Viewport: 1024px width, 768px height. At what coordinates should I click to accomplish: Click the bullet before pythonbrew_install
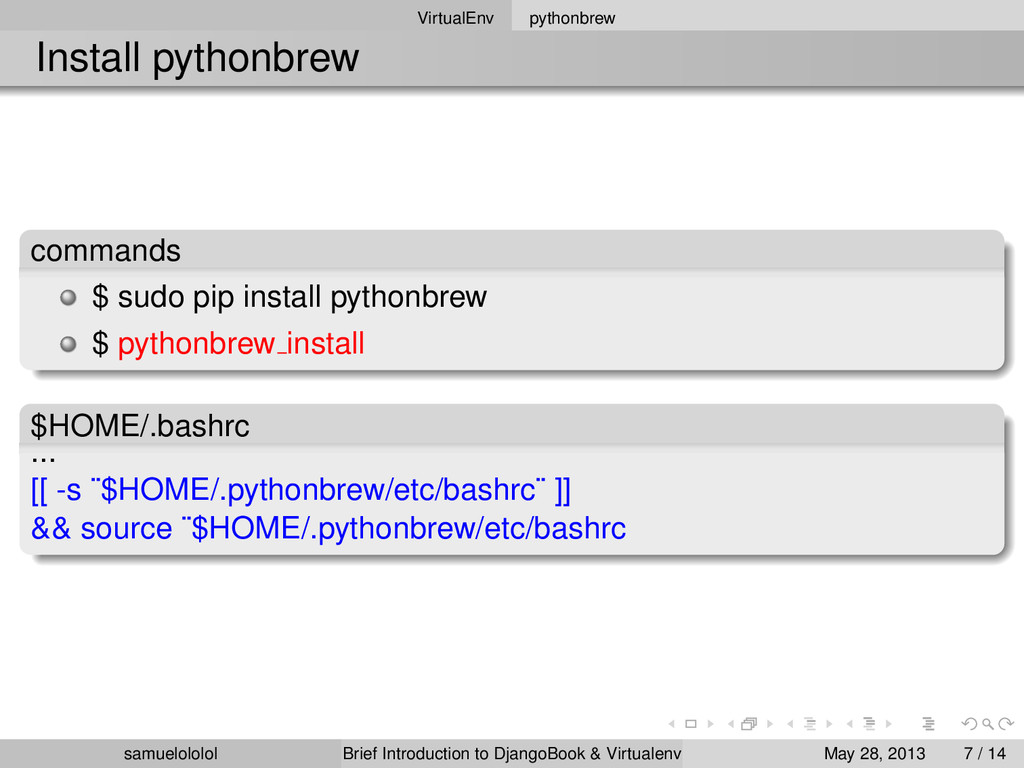[x=68, y=344]
